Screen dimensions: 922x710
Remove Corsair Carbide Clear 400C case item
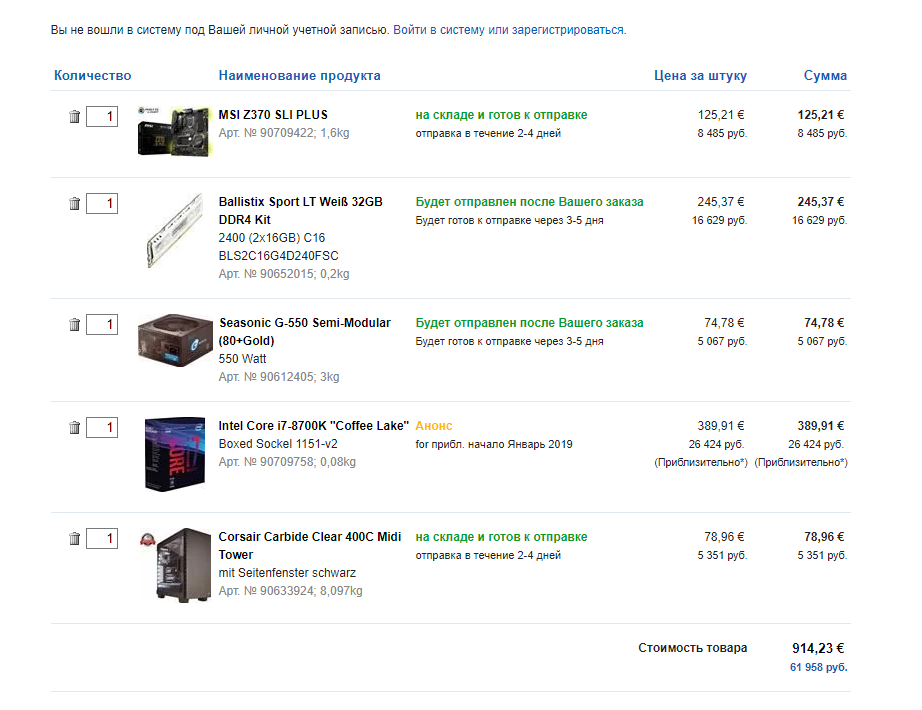pyautogui.click(x=74, y=539)
